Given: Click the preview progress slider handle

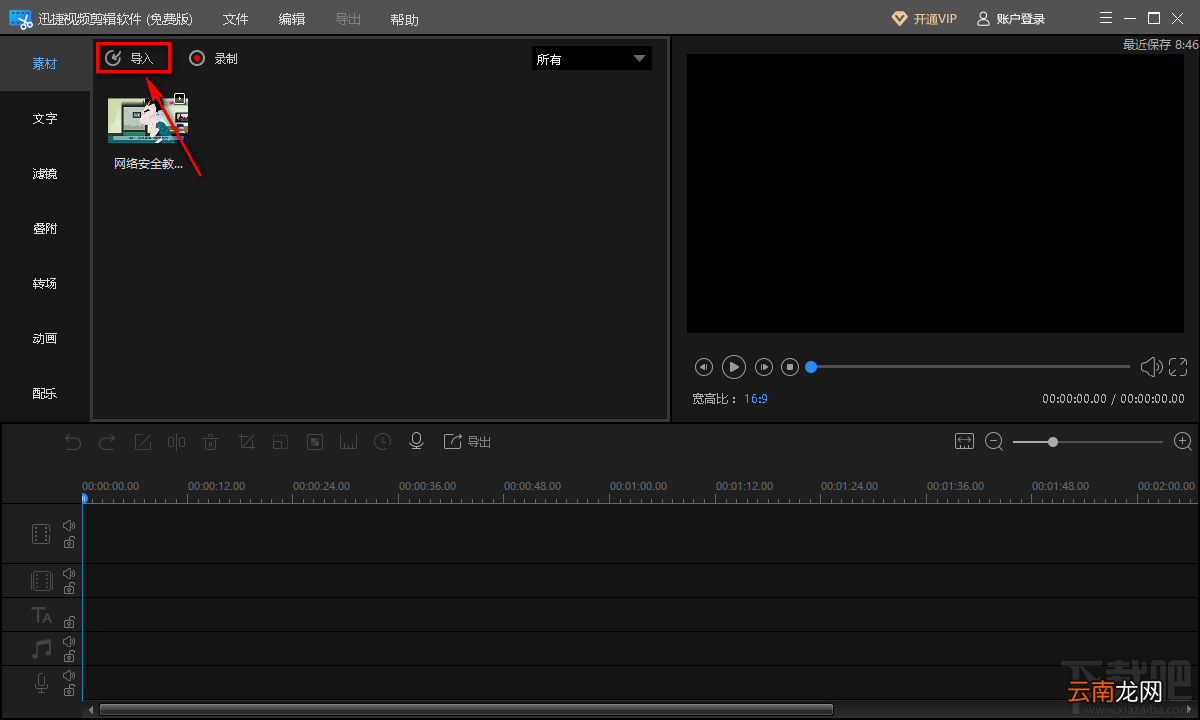Looking at the screenshot, I should coord(811,367).
